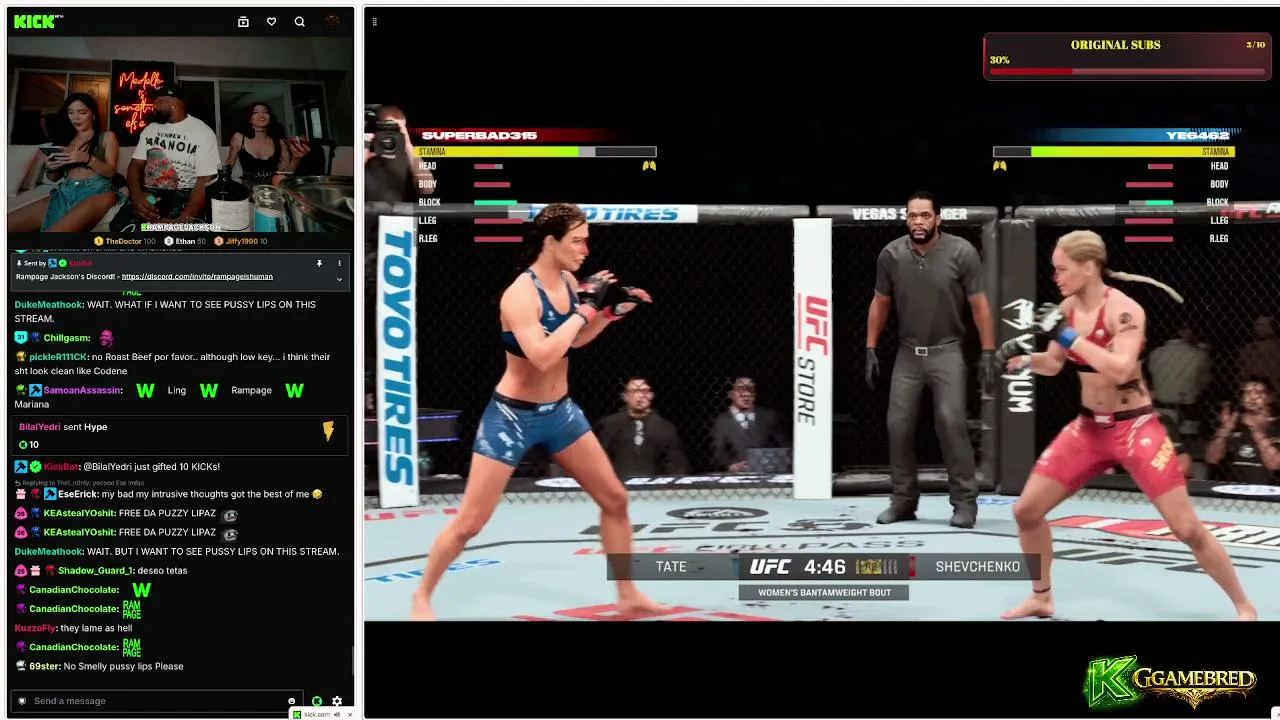Open the clips icon in the Kick header
This screenshot has height=720, width=1280.
(243, 21)
